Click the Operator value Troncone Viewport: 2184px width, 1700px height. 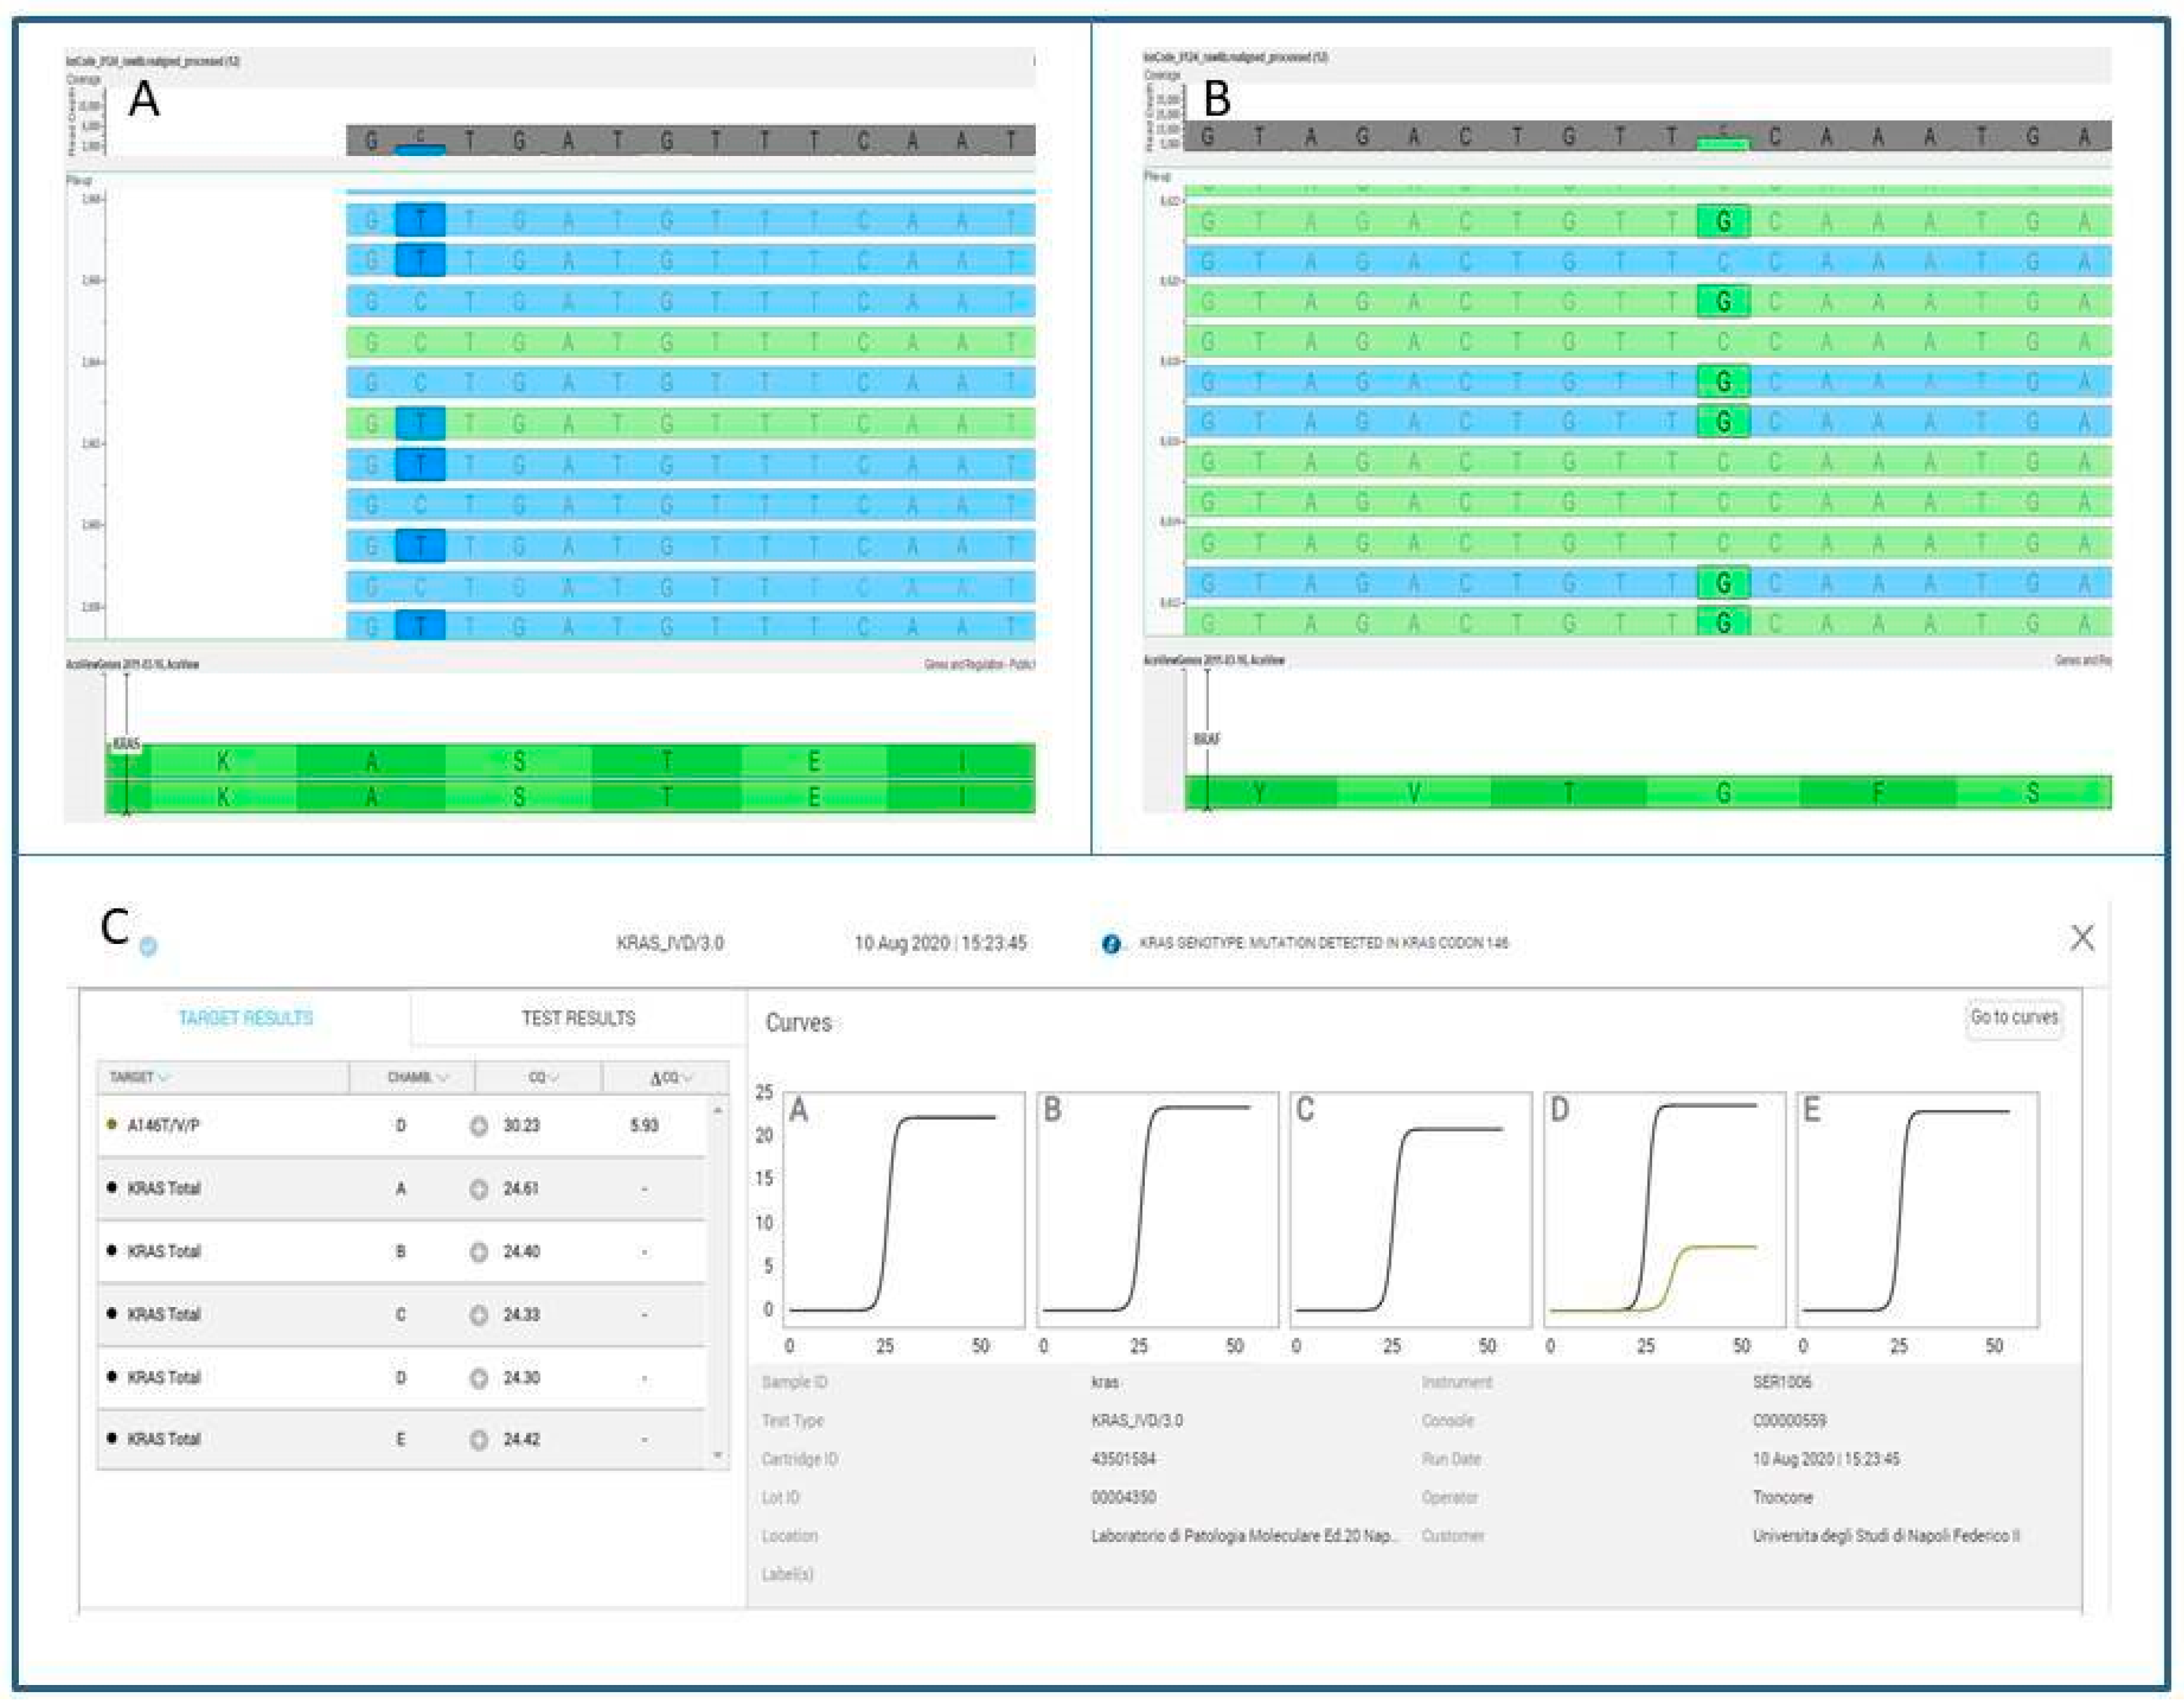click(x=1783, y=1497)
